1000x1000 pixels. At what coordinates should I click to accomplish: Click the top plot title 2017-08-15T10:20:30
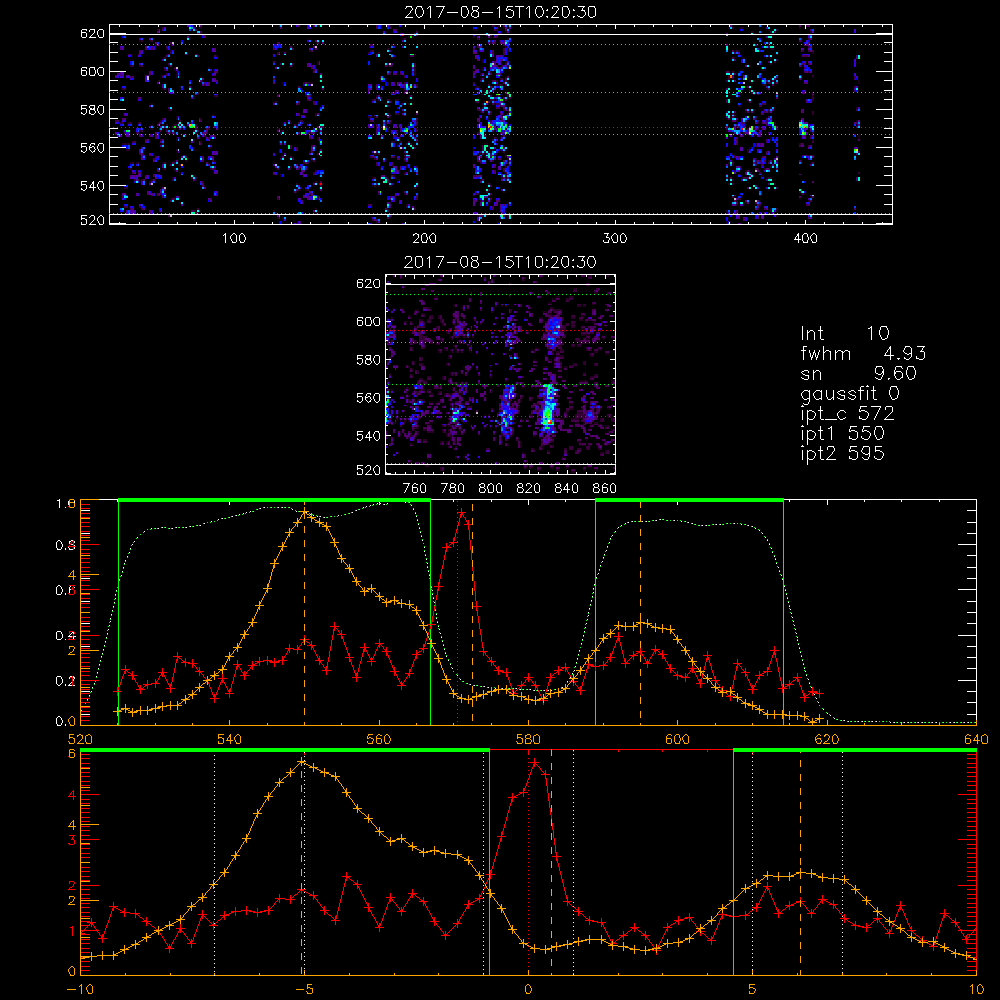coord(501,12)
